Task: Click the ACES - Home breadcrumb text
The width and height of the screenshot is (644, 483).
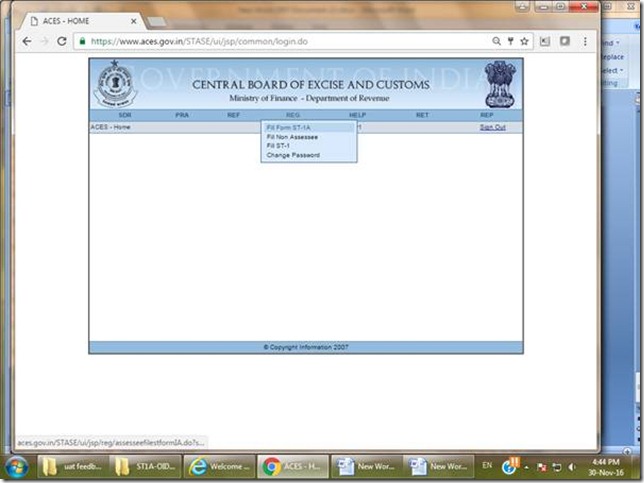Action: (110, 127)
